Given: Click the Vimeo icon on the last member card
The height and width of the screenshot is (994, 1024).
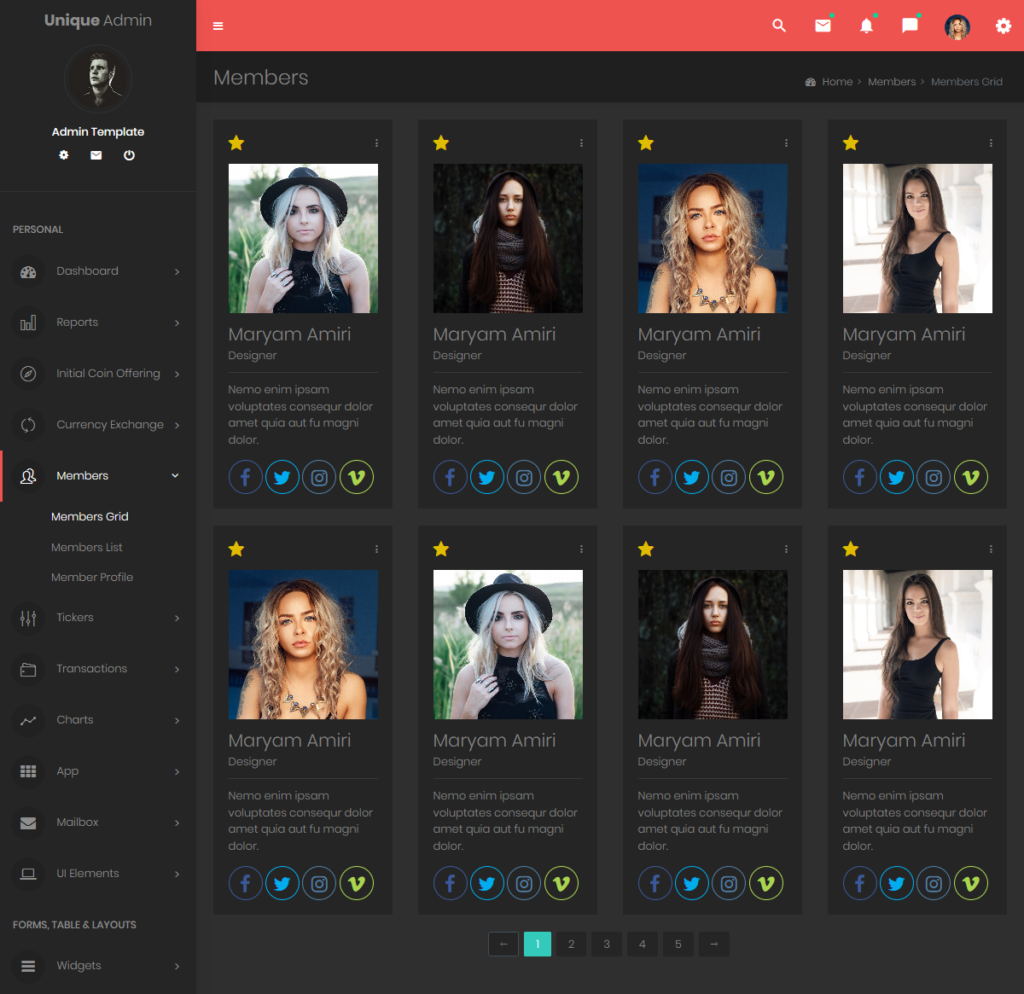Looking at the screenshot, I should click(x=971, y=883).
